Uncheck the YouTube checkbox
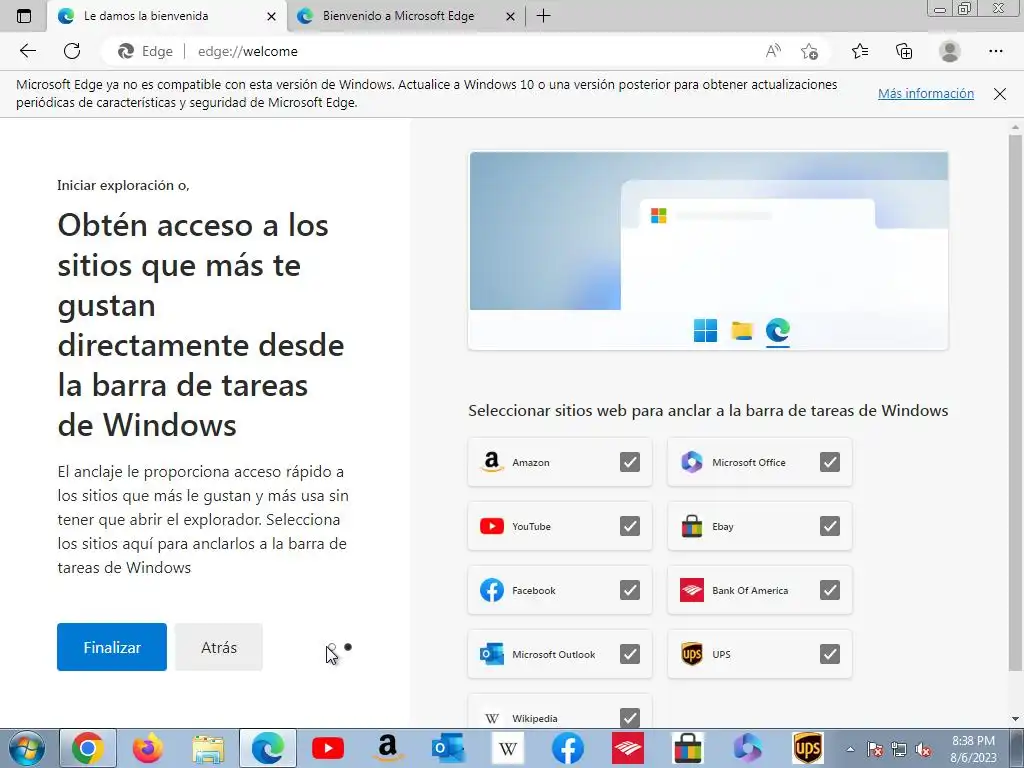Viewport: 1024px width, 768px height. [x=630, y=526]
